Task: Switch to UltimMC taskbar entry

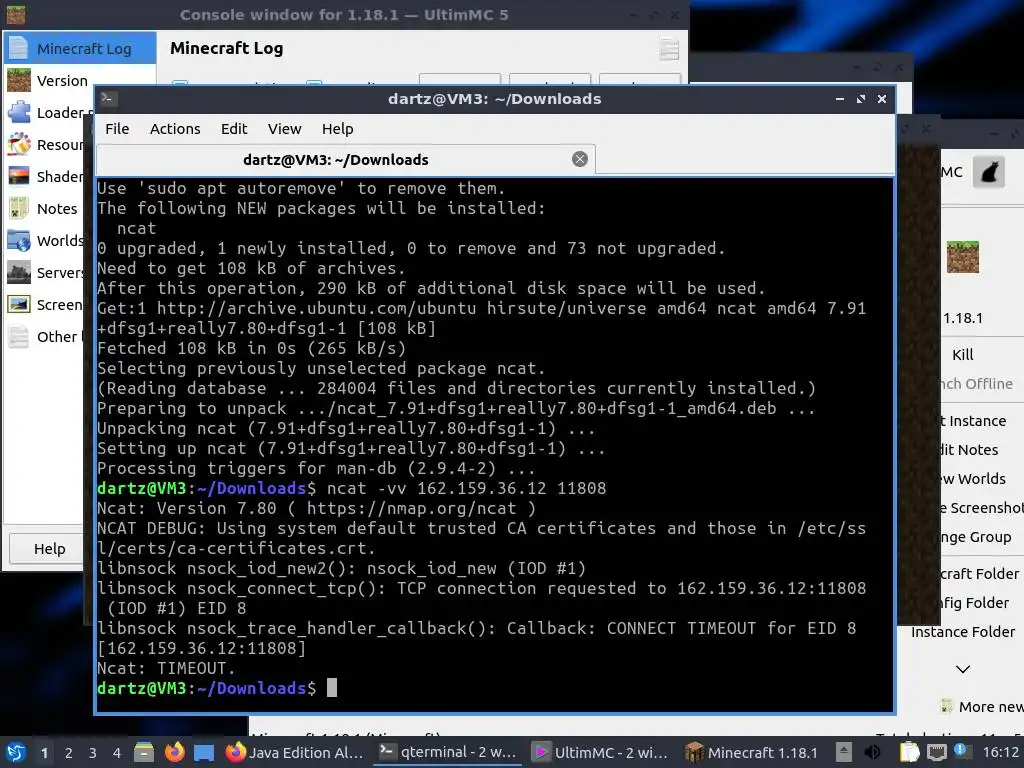Action: click(x=601, y=752)
